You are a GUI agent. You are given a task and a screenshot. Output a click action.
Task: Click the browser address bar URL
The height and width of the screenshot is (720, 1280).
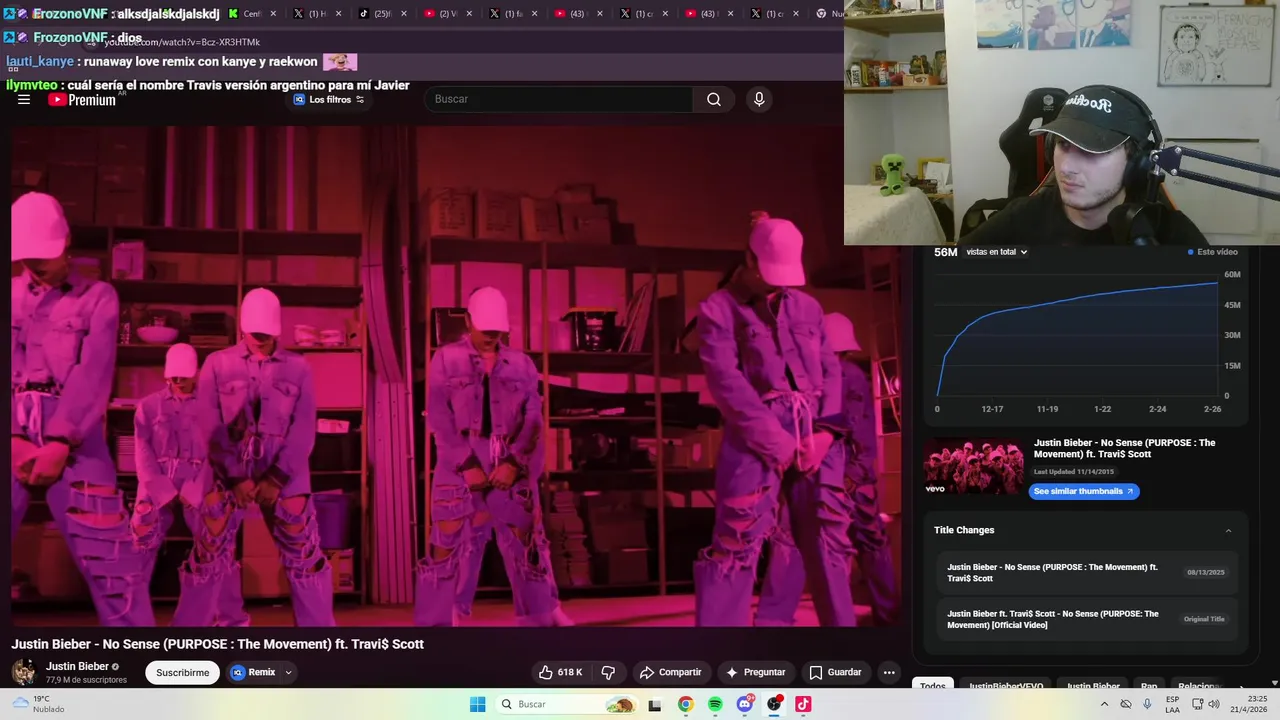[182, 42]
